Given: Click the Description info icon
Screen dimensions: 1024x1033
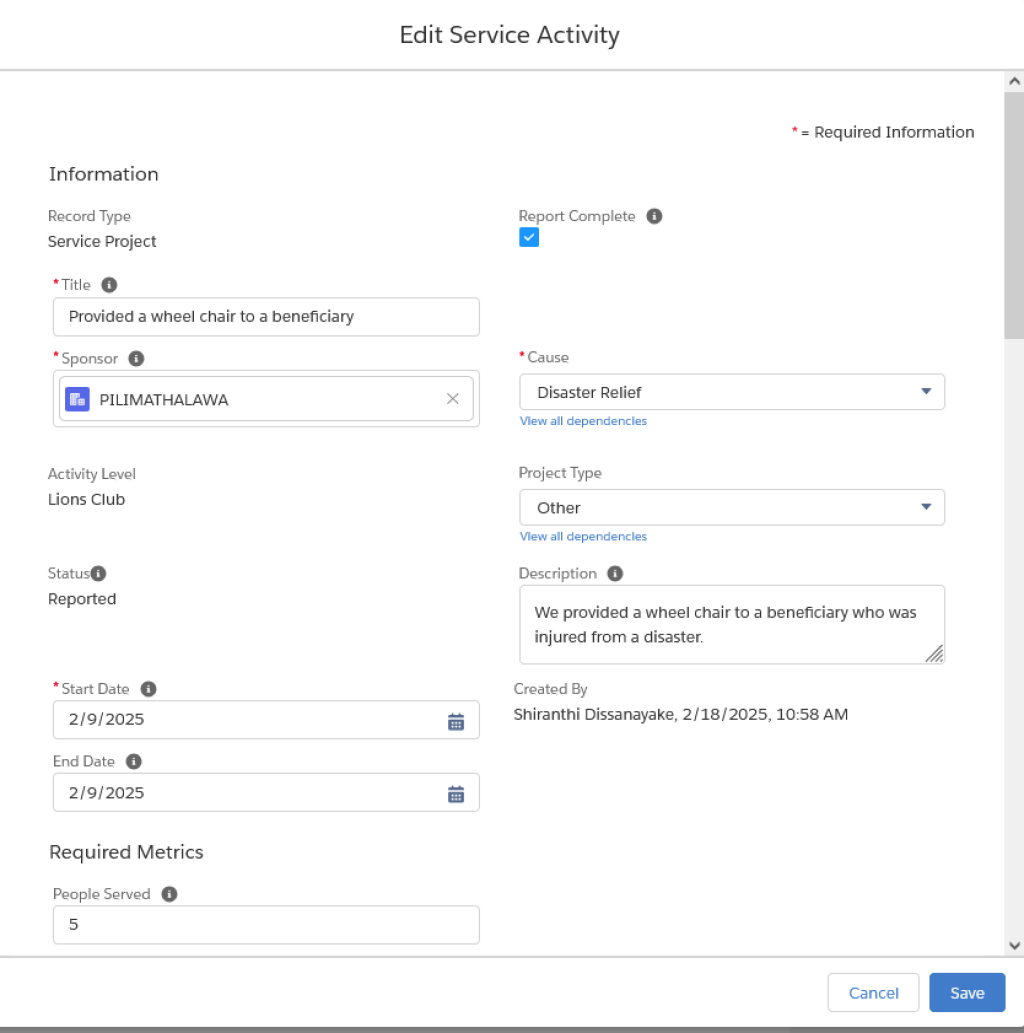Looking at the screenshot, I should [614, 574].
